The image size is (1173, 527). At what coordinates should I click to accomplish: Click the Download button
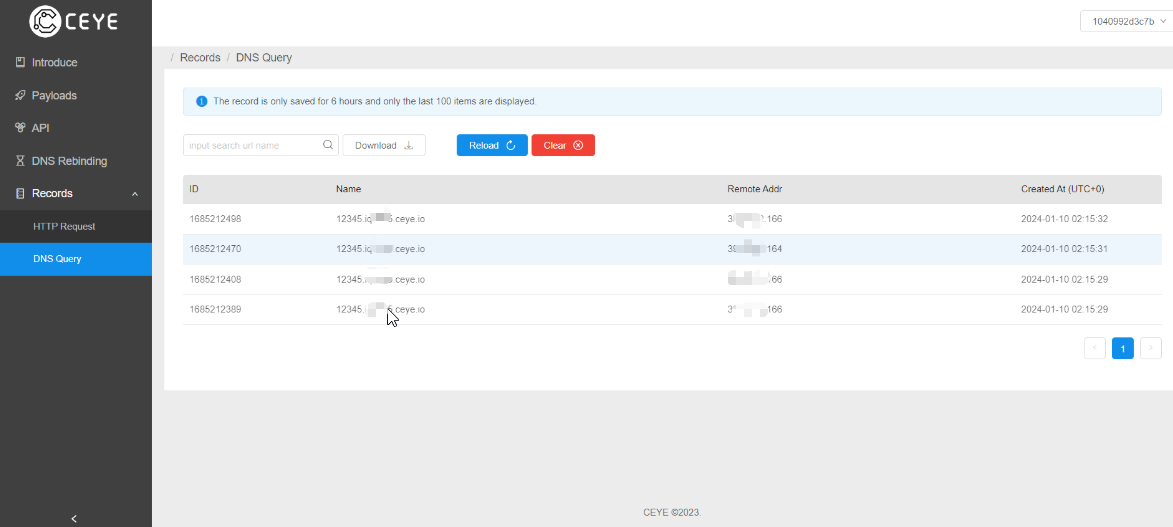pyautogui.click(x=384, y=145)
